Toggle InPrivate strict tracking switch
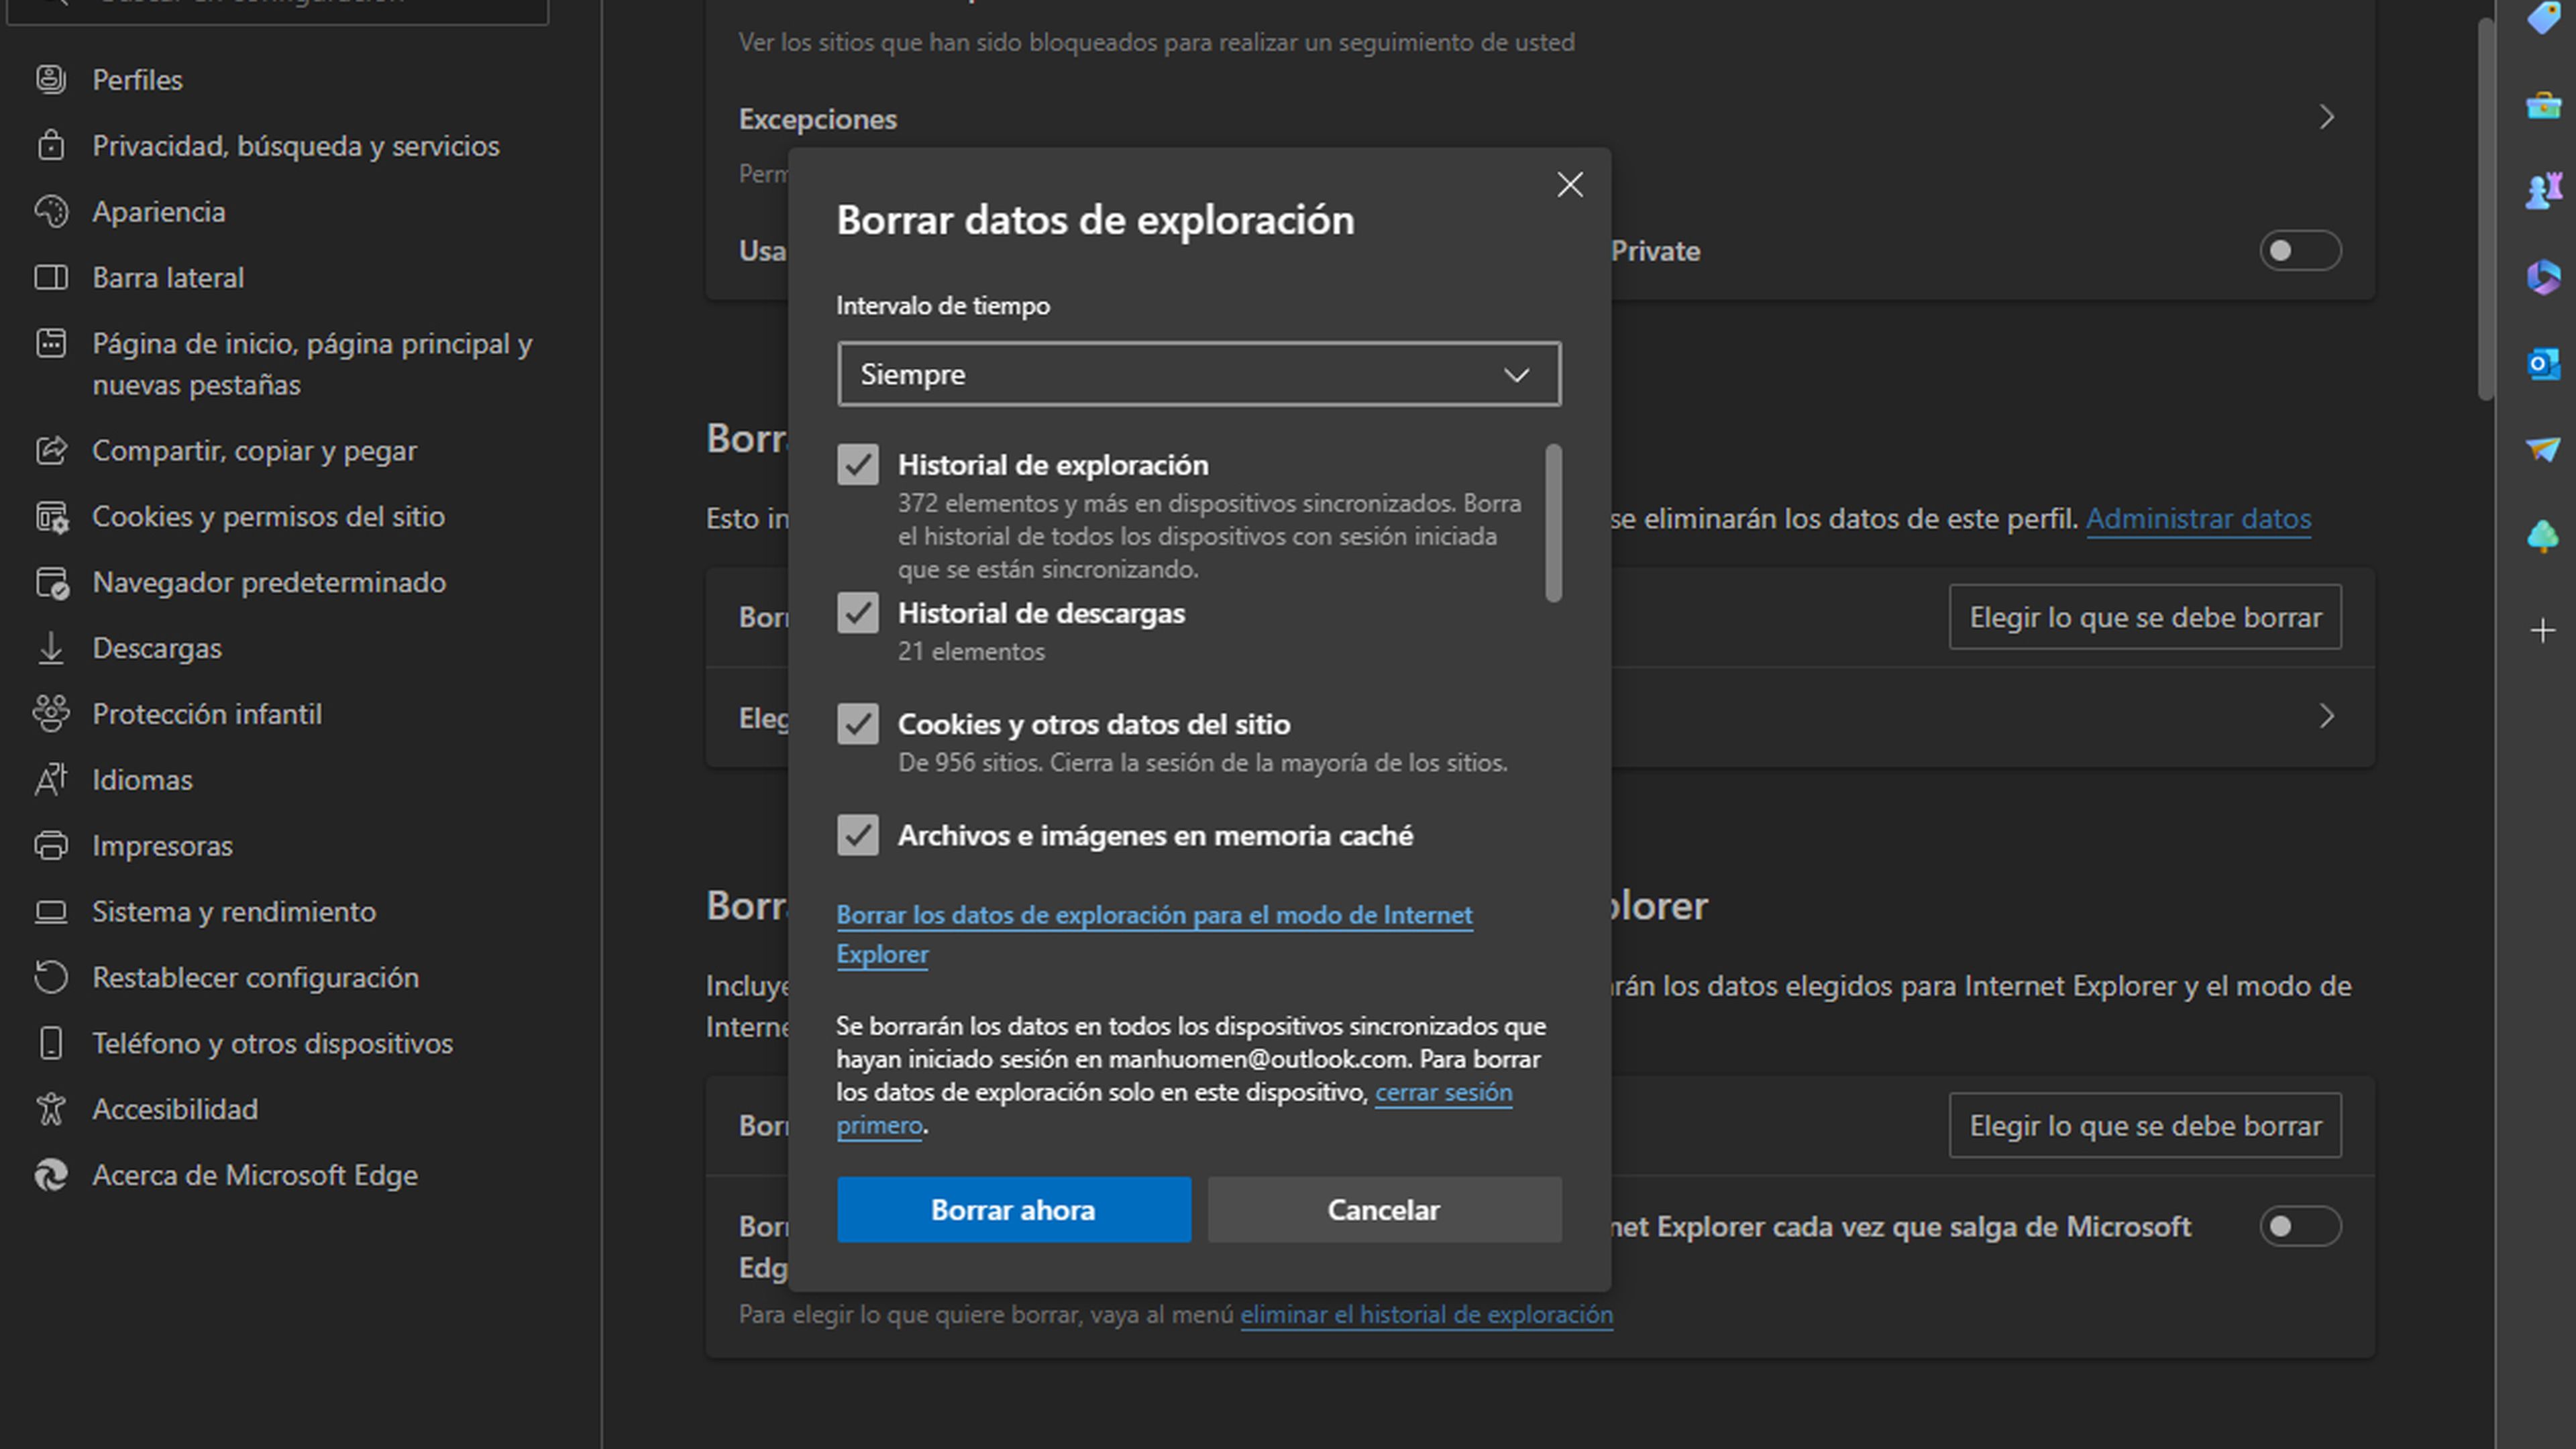The width and height of the screenshot is (2576, 1449). point(2299,251)
